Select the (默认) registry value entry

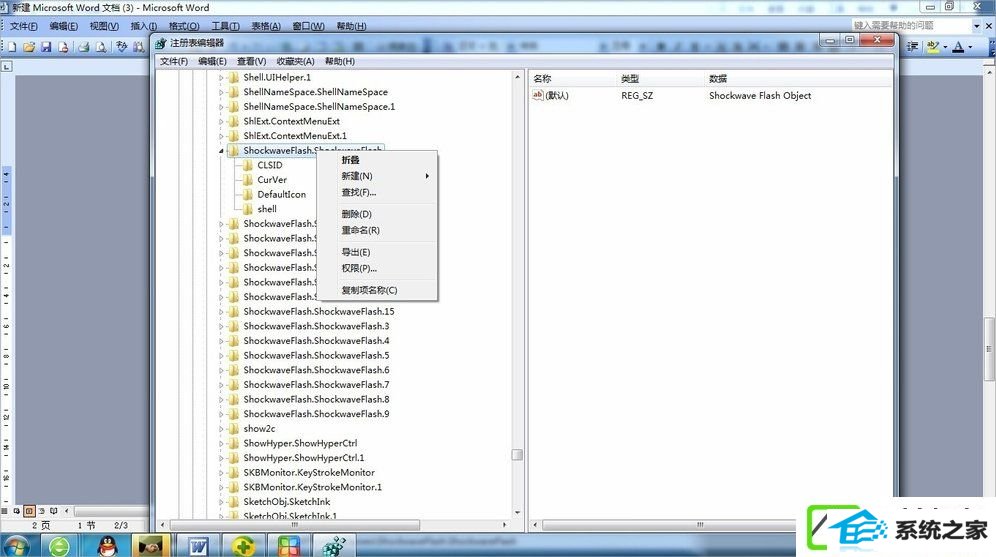(550, 95)
